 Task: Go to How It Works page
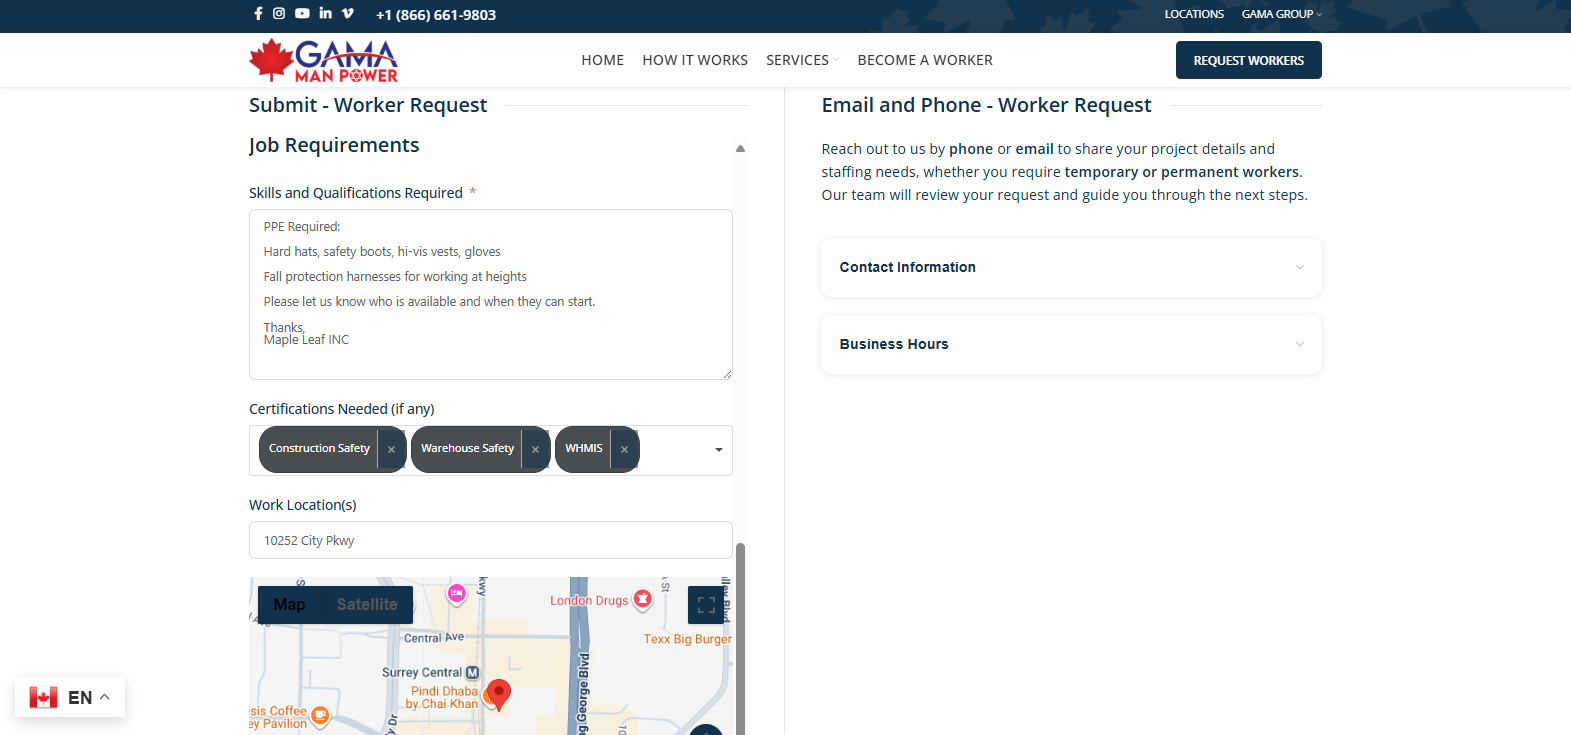point(695,60)
